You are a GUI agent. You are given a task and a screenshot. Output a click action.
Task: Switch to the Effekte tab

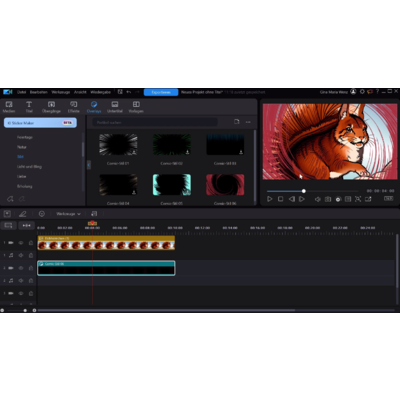pyautogui.click(x=74, y=107)
